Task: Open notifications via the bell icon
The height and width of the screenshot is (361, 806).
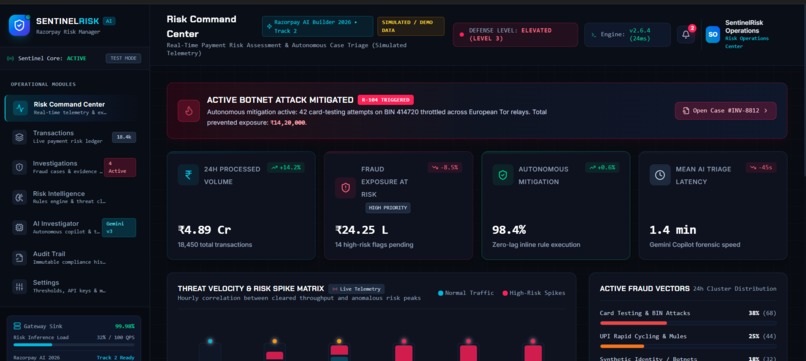Action: click(x=686, y=34)
